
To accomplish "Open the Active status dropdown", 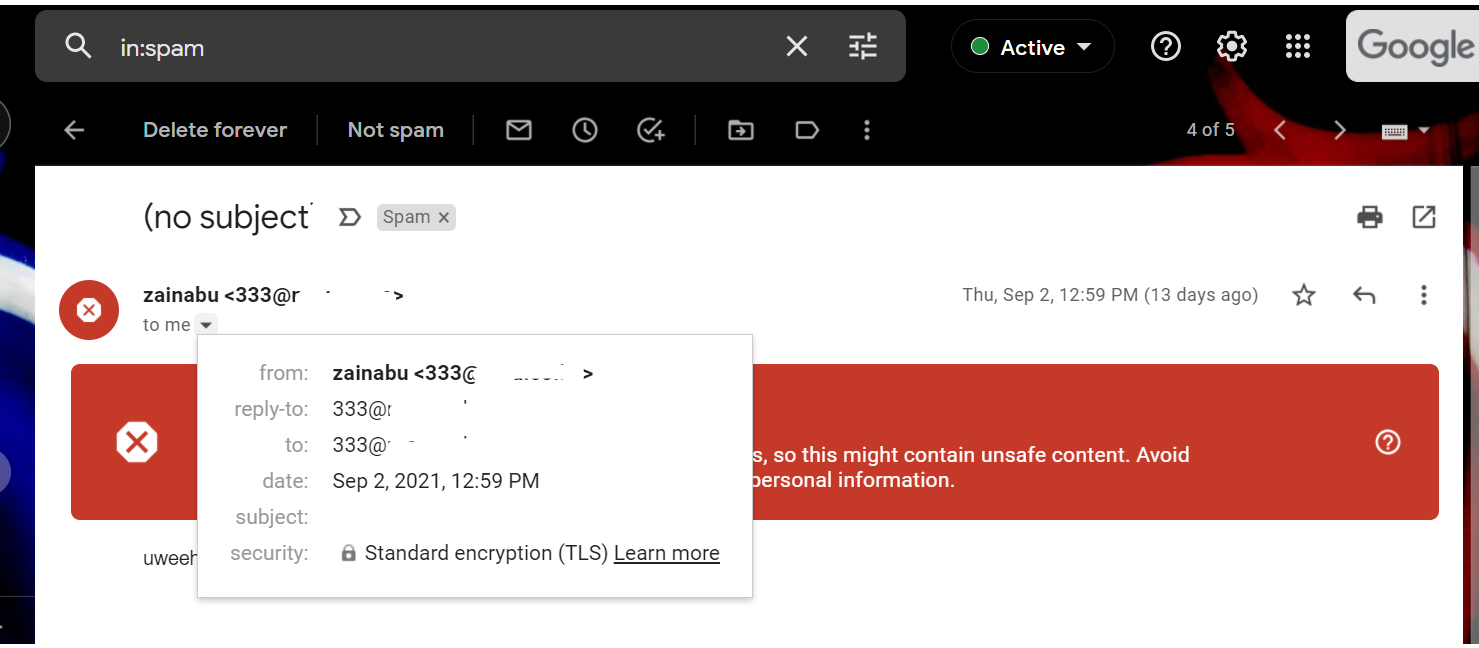I will (1032, 47).
